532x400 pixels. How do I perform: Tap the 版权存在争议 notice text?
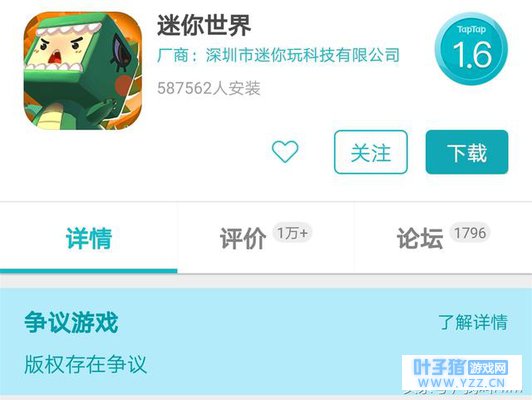click(x=86, y=365)
